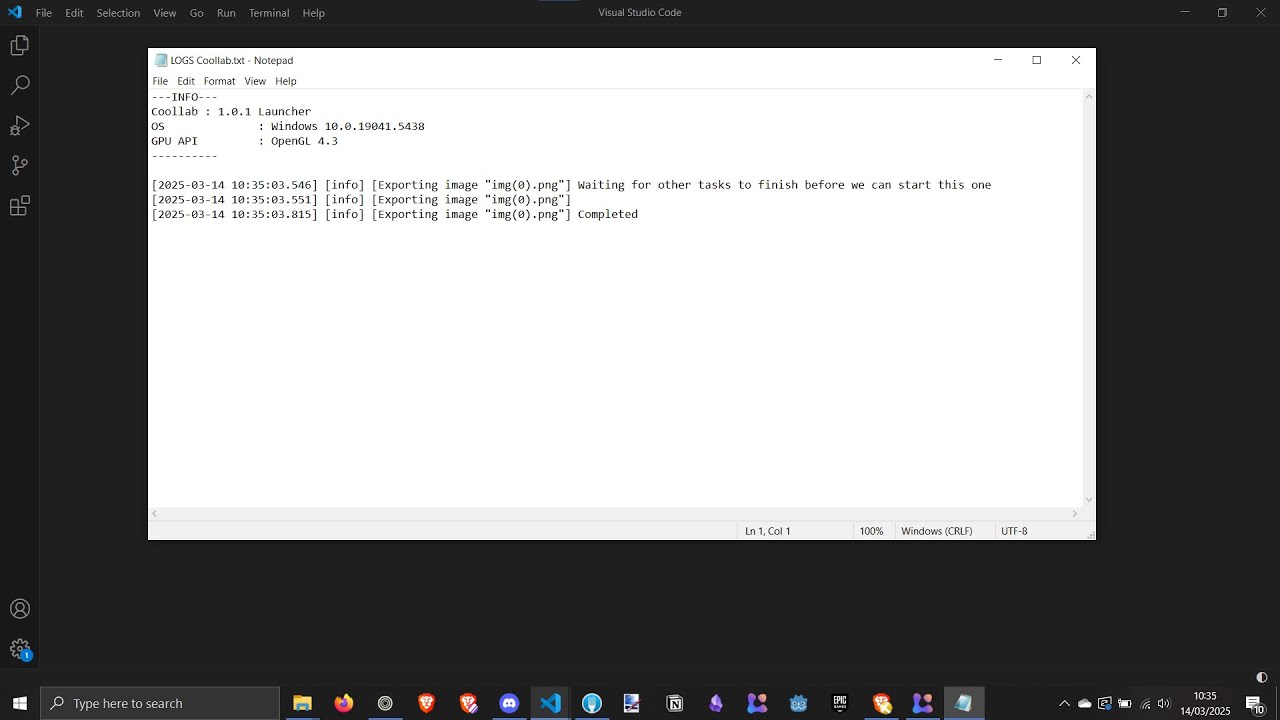Click the "Windows (CRLF)" status bar entry
This screenshot has height=720, width=1280.
[937, 531]
